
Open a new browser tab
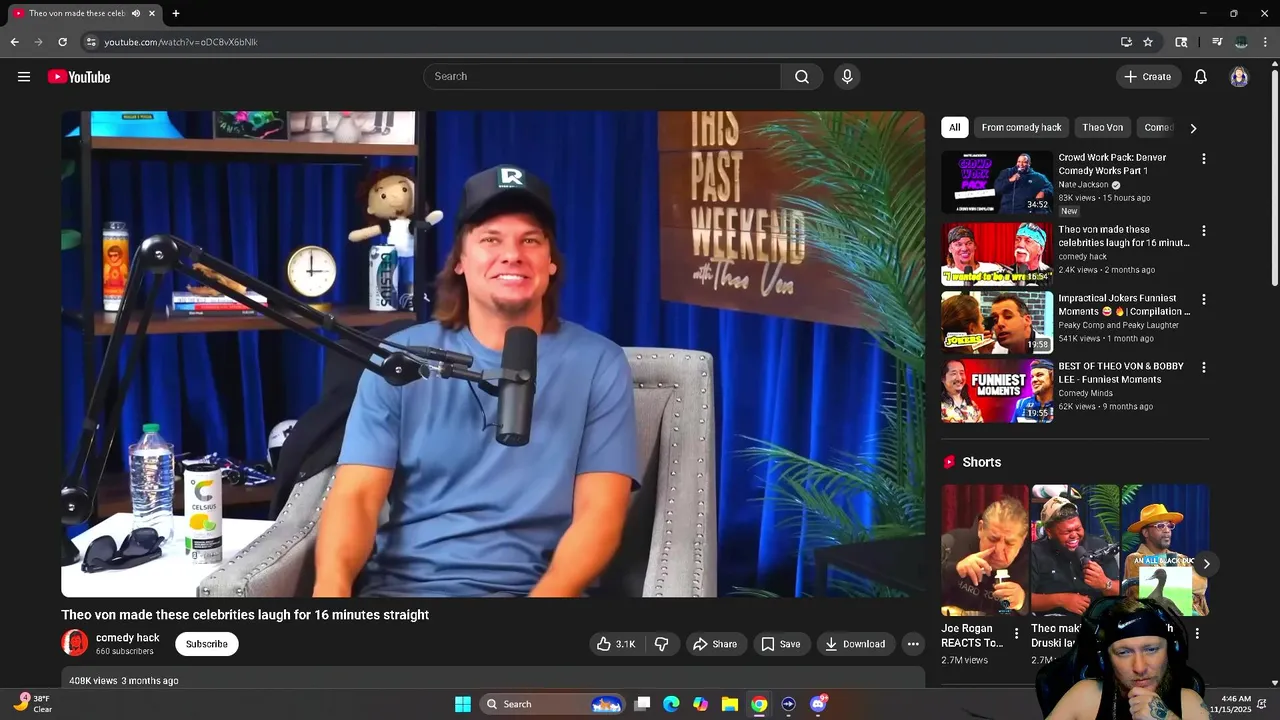click(176, 13)
